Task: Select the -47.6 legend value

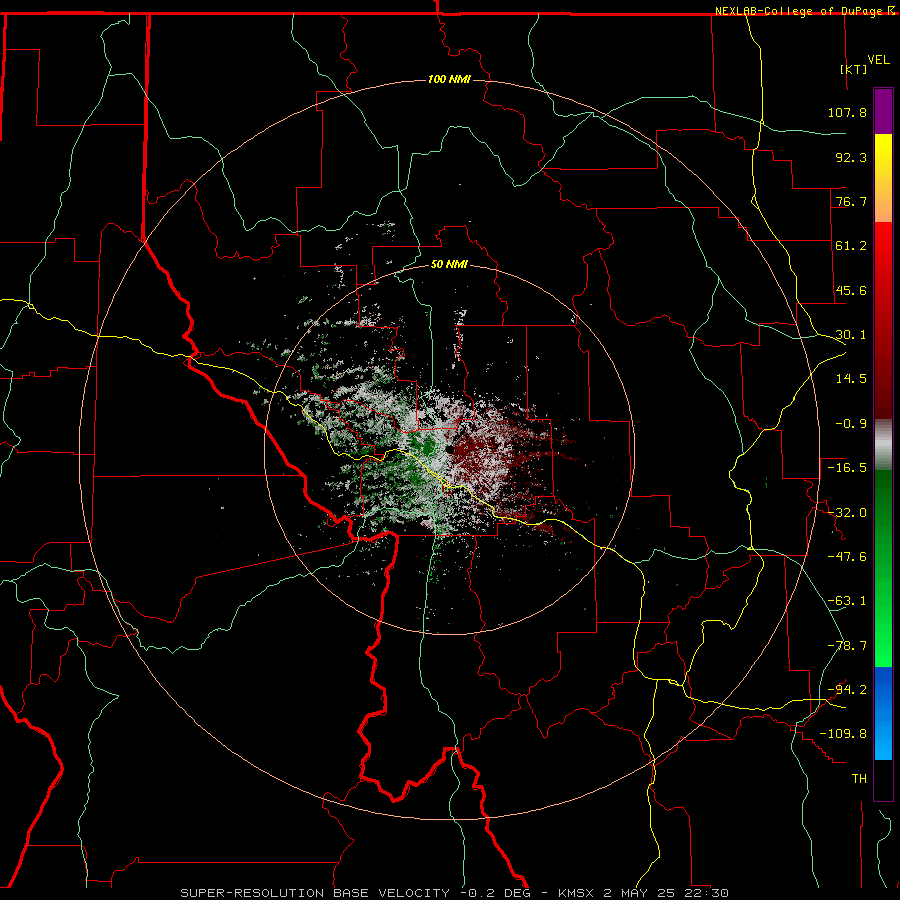Action: (x=847, y=557)
